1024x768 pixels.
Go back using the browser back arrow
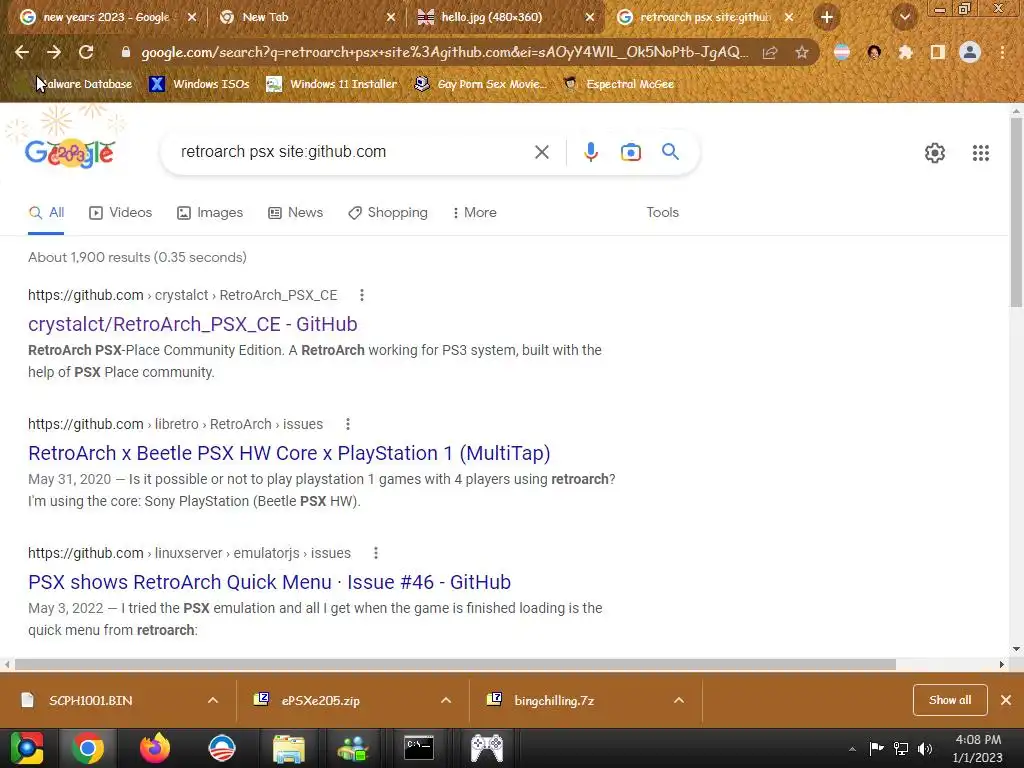22,52
